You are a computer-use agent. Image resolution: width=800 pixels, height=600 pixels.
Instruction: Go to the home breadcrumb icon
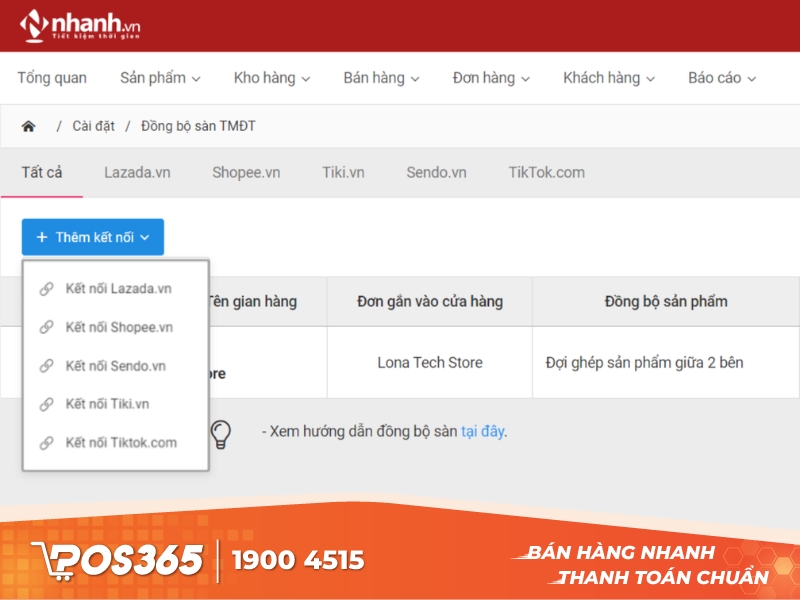coord(29,126)
